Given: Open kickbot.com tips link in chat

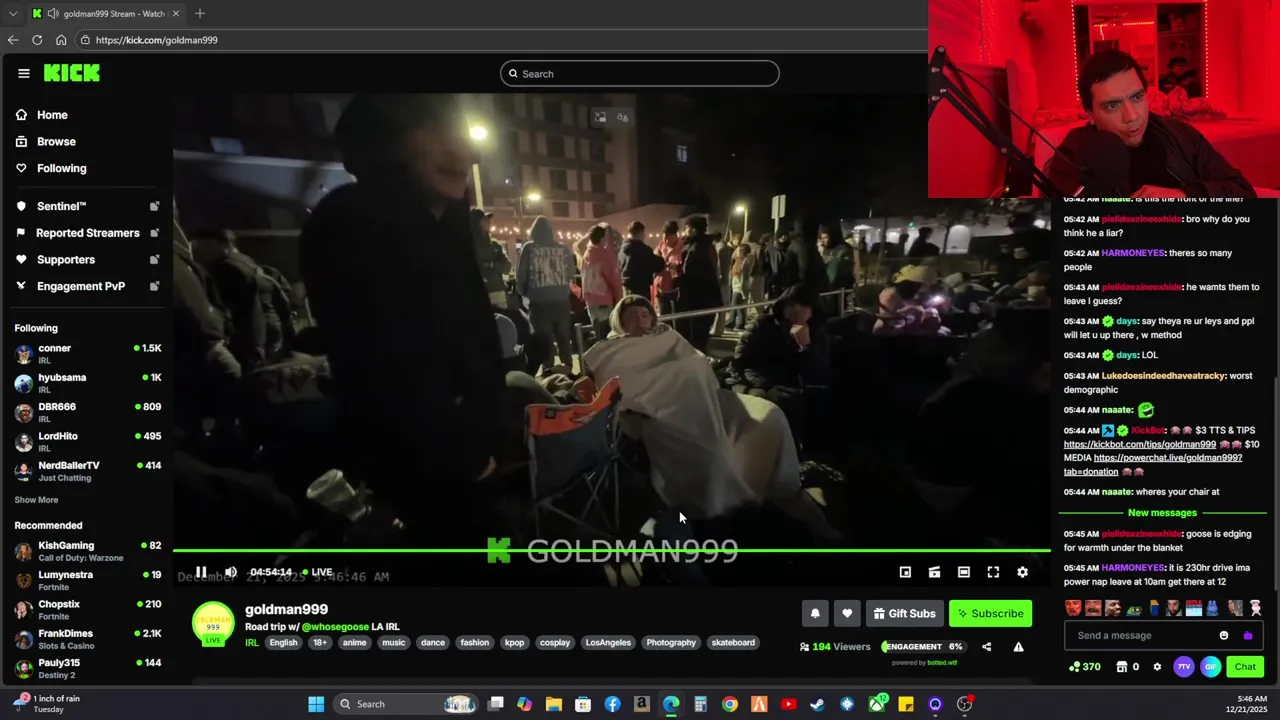Looking at the screenshot, I should [x=1140, y=444].
